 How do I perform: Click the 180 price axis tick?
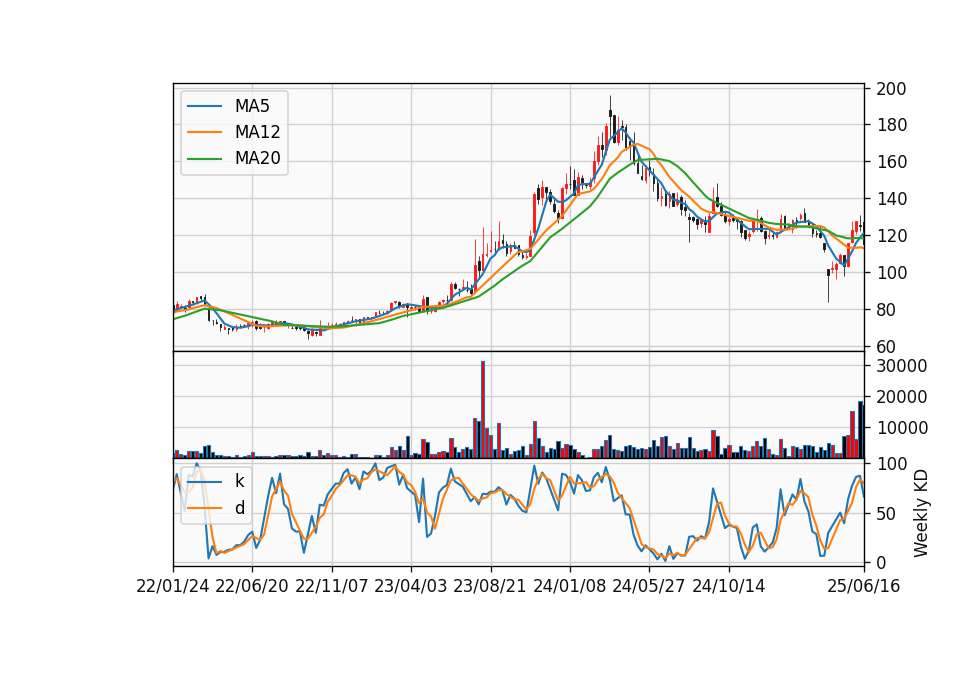pos(891,125)
